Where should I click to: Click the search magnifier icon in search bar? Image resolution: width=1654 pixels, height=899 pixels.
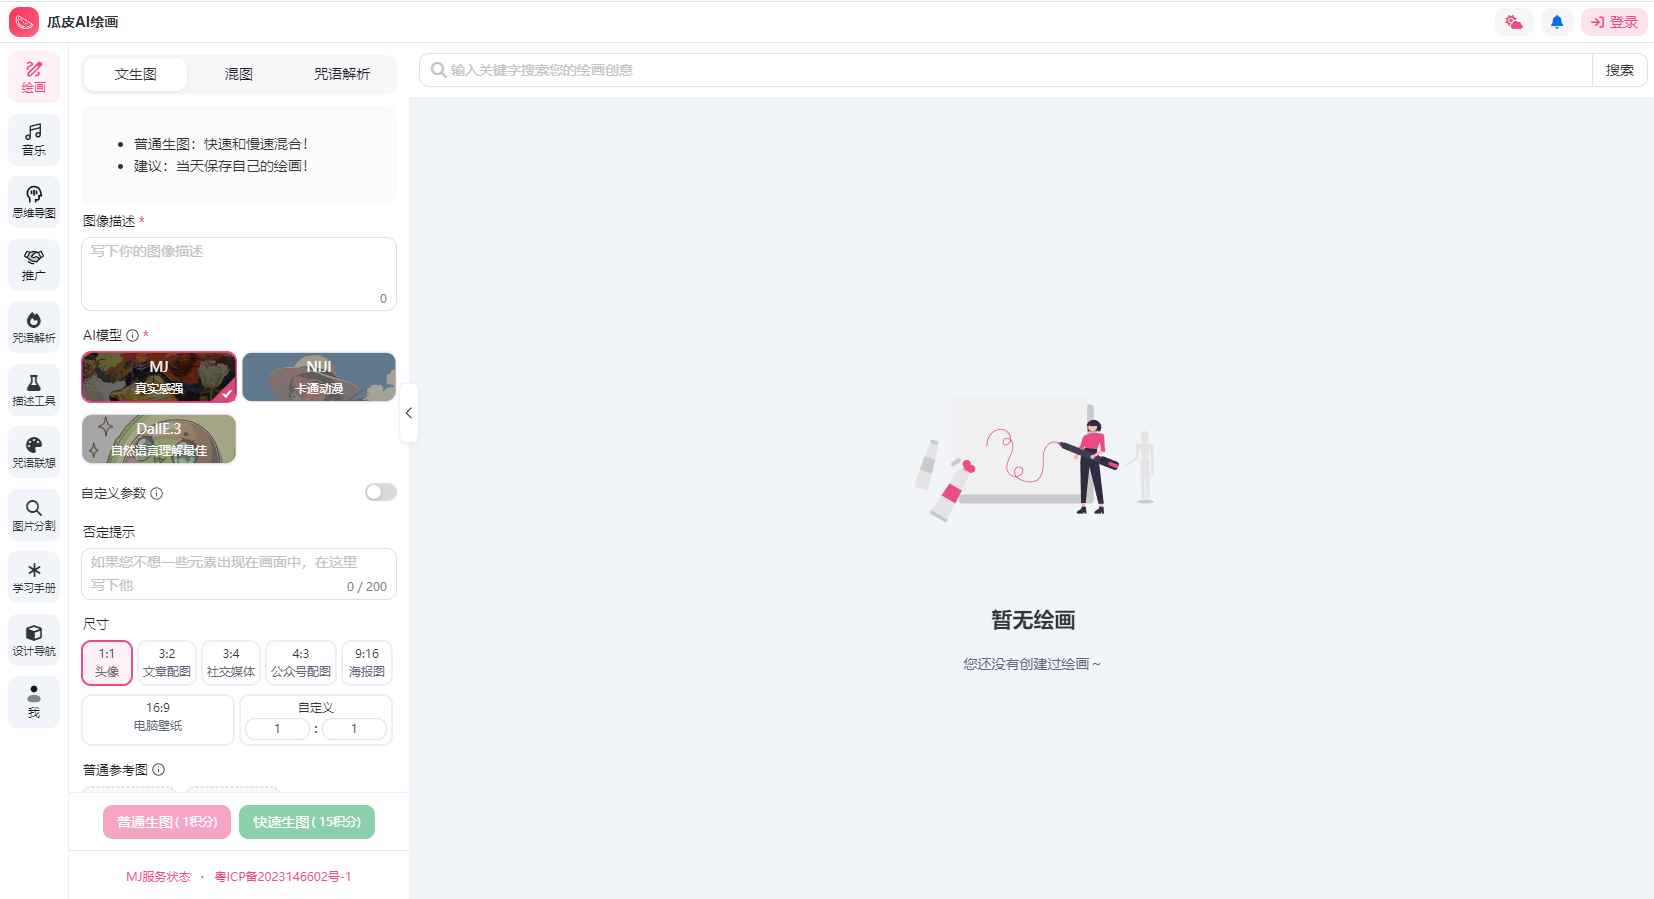(438, 70)
